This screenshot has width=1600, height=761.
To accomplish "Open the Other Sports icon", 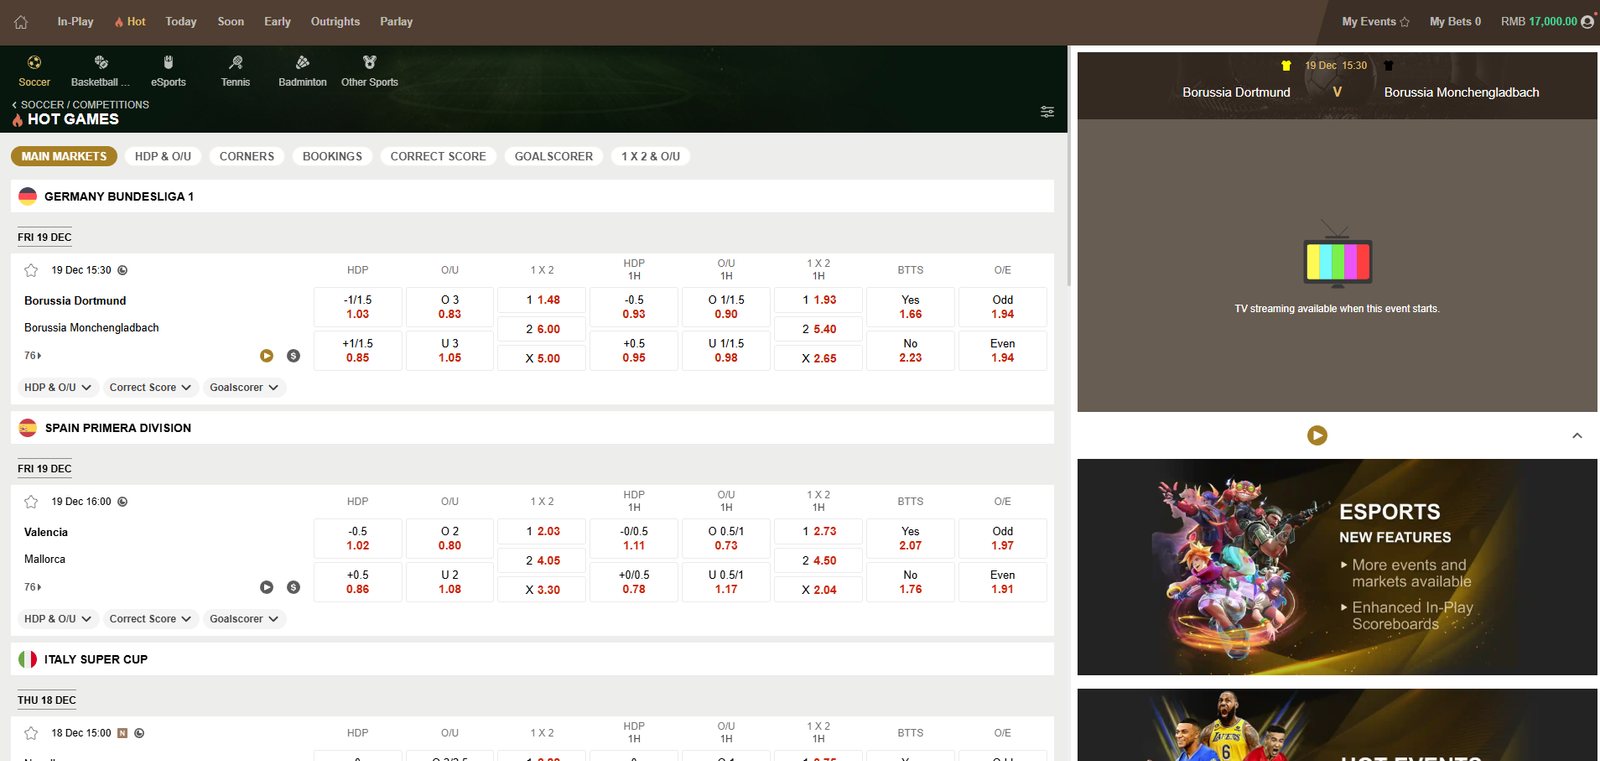I will click(369, 71).
